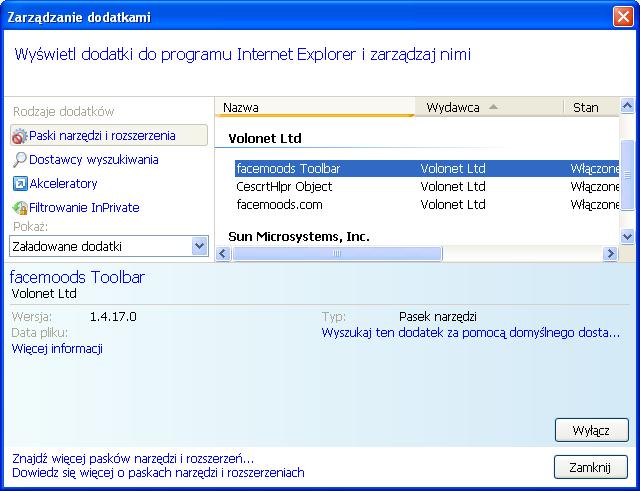This screenshot has width=640, height=491.
Task: Open Dowiedz się więcej o paskach link
Action: (x=158, y=473)
